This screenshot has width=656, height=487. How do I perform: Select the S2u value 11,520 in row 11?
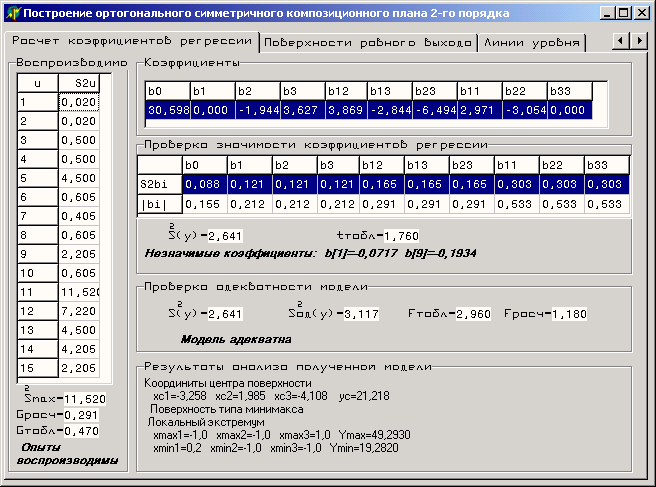(78, 291)
